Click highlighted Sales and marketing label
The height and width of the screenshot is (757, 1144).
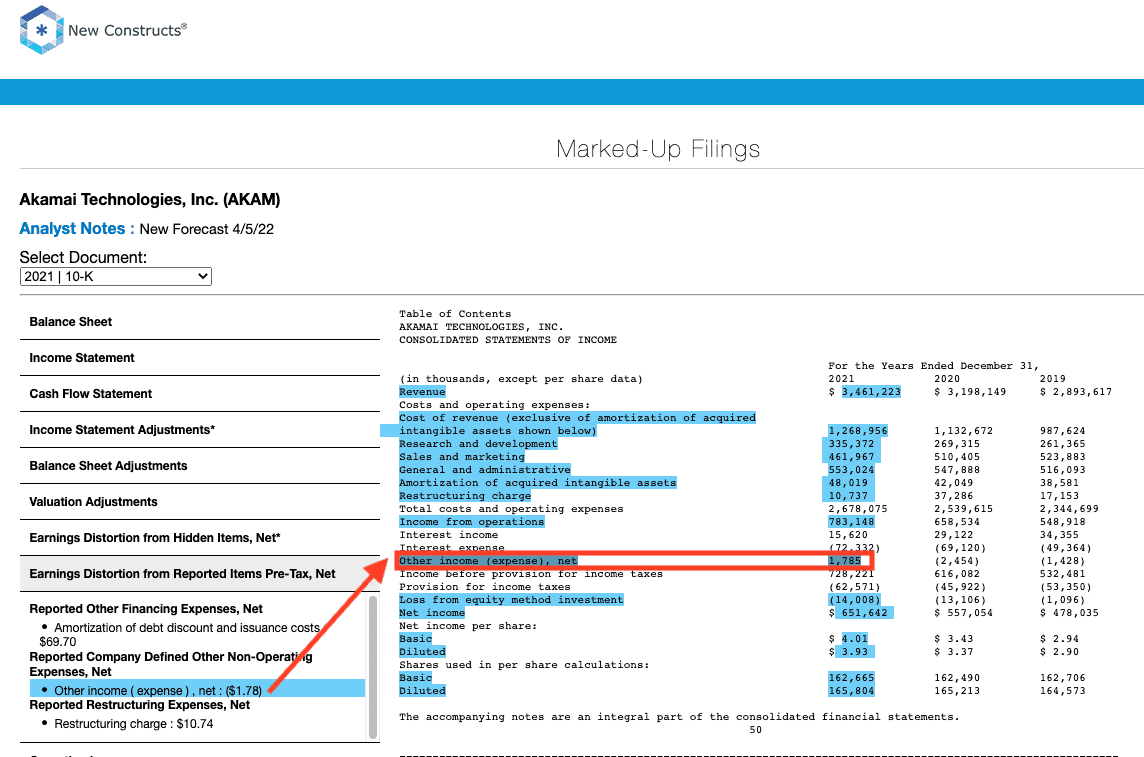[x=462, y=457]
